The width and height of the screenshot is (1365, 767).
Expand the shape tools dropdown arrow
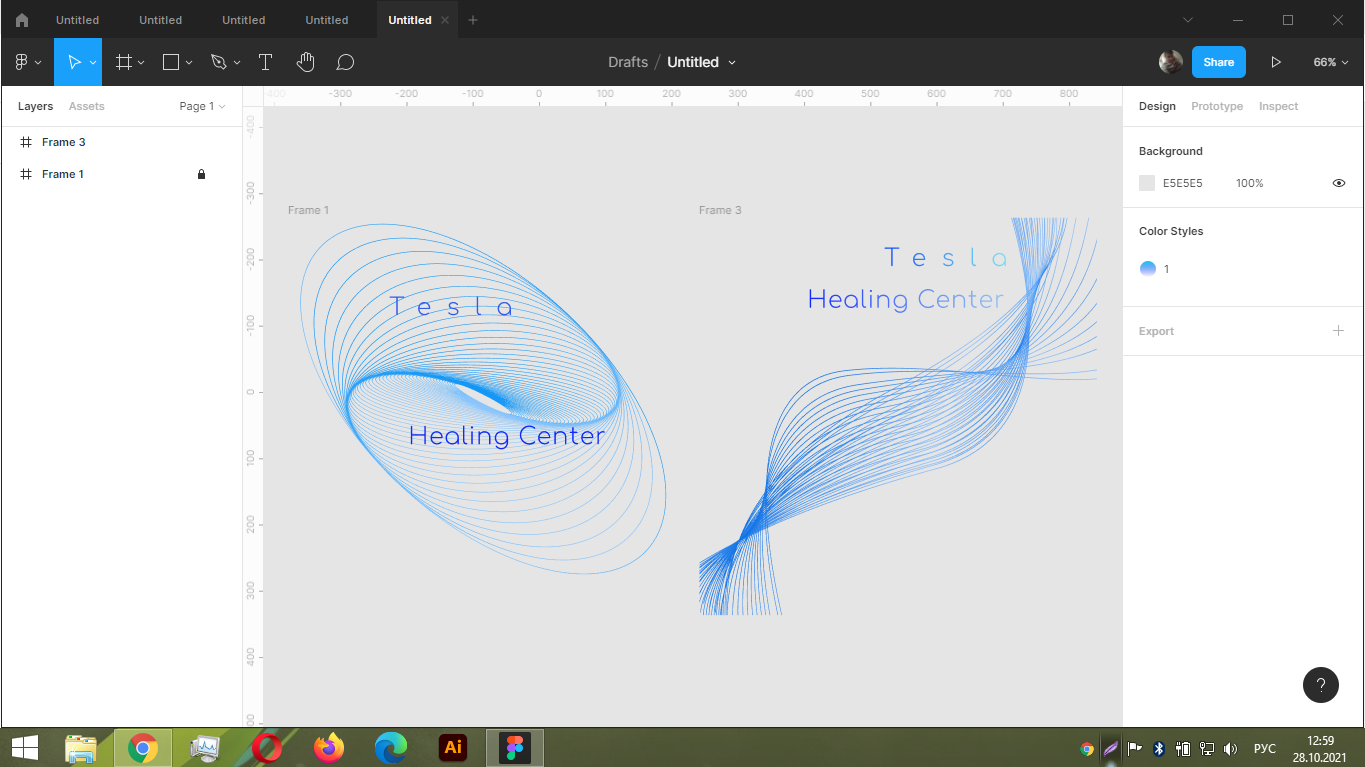coord(189,62)
